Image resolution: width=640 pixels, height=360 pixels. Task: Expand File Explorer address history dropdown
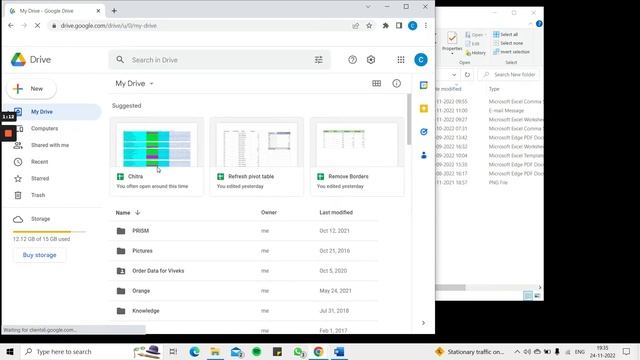pos(454,75)
